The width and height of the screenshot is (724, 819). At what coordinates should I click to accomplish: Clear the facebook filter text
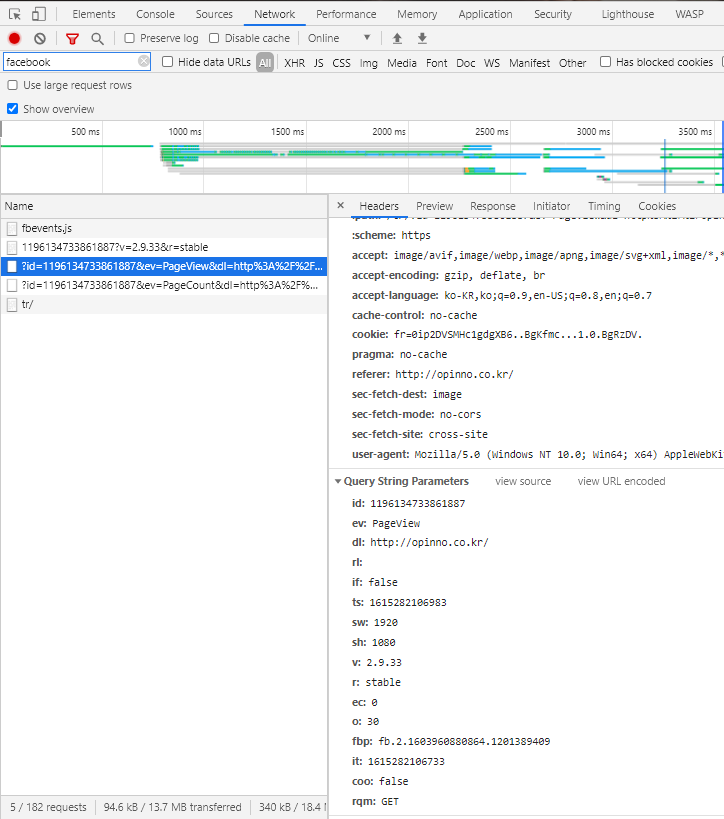coord(144,62)
